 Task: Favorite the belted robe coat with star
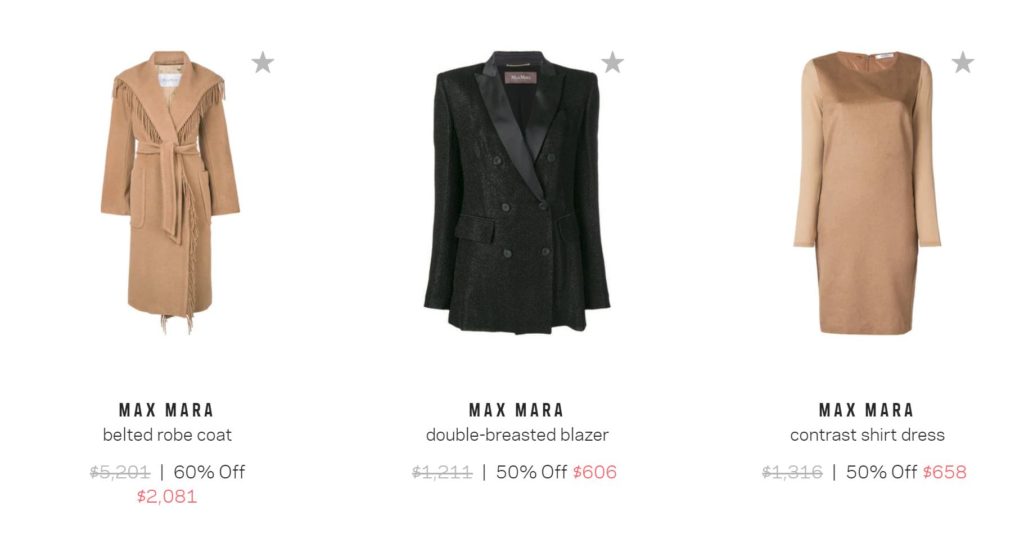click(x=263, y=63)
